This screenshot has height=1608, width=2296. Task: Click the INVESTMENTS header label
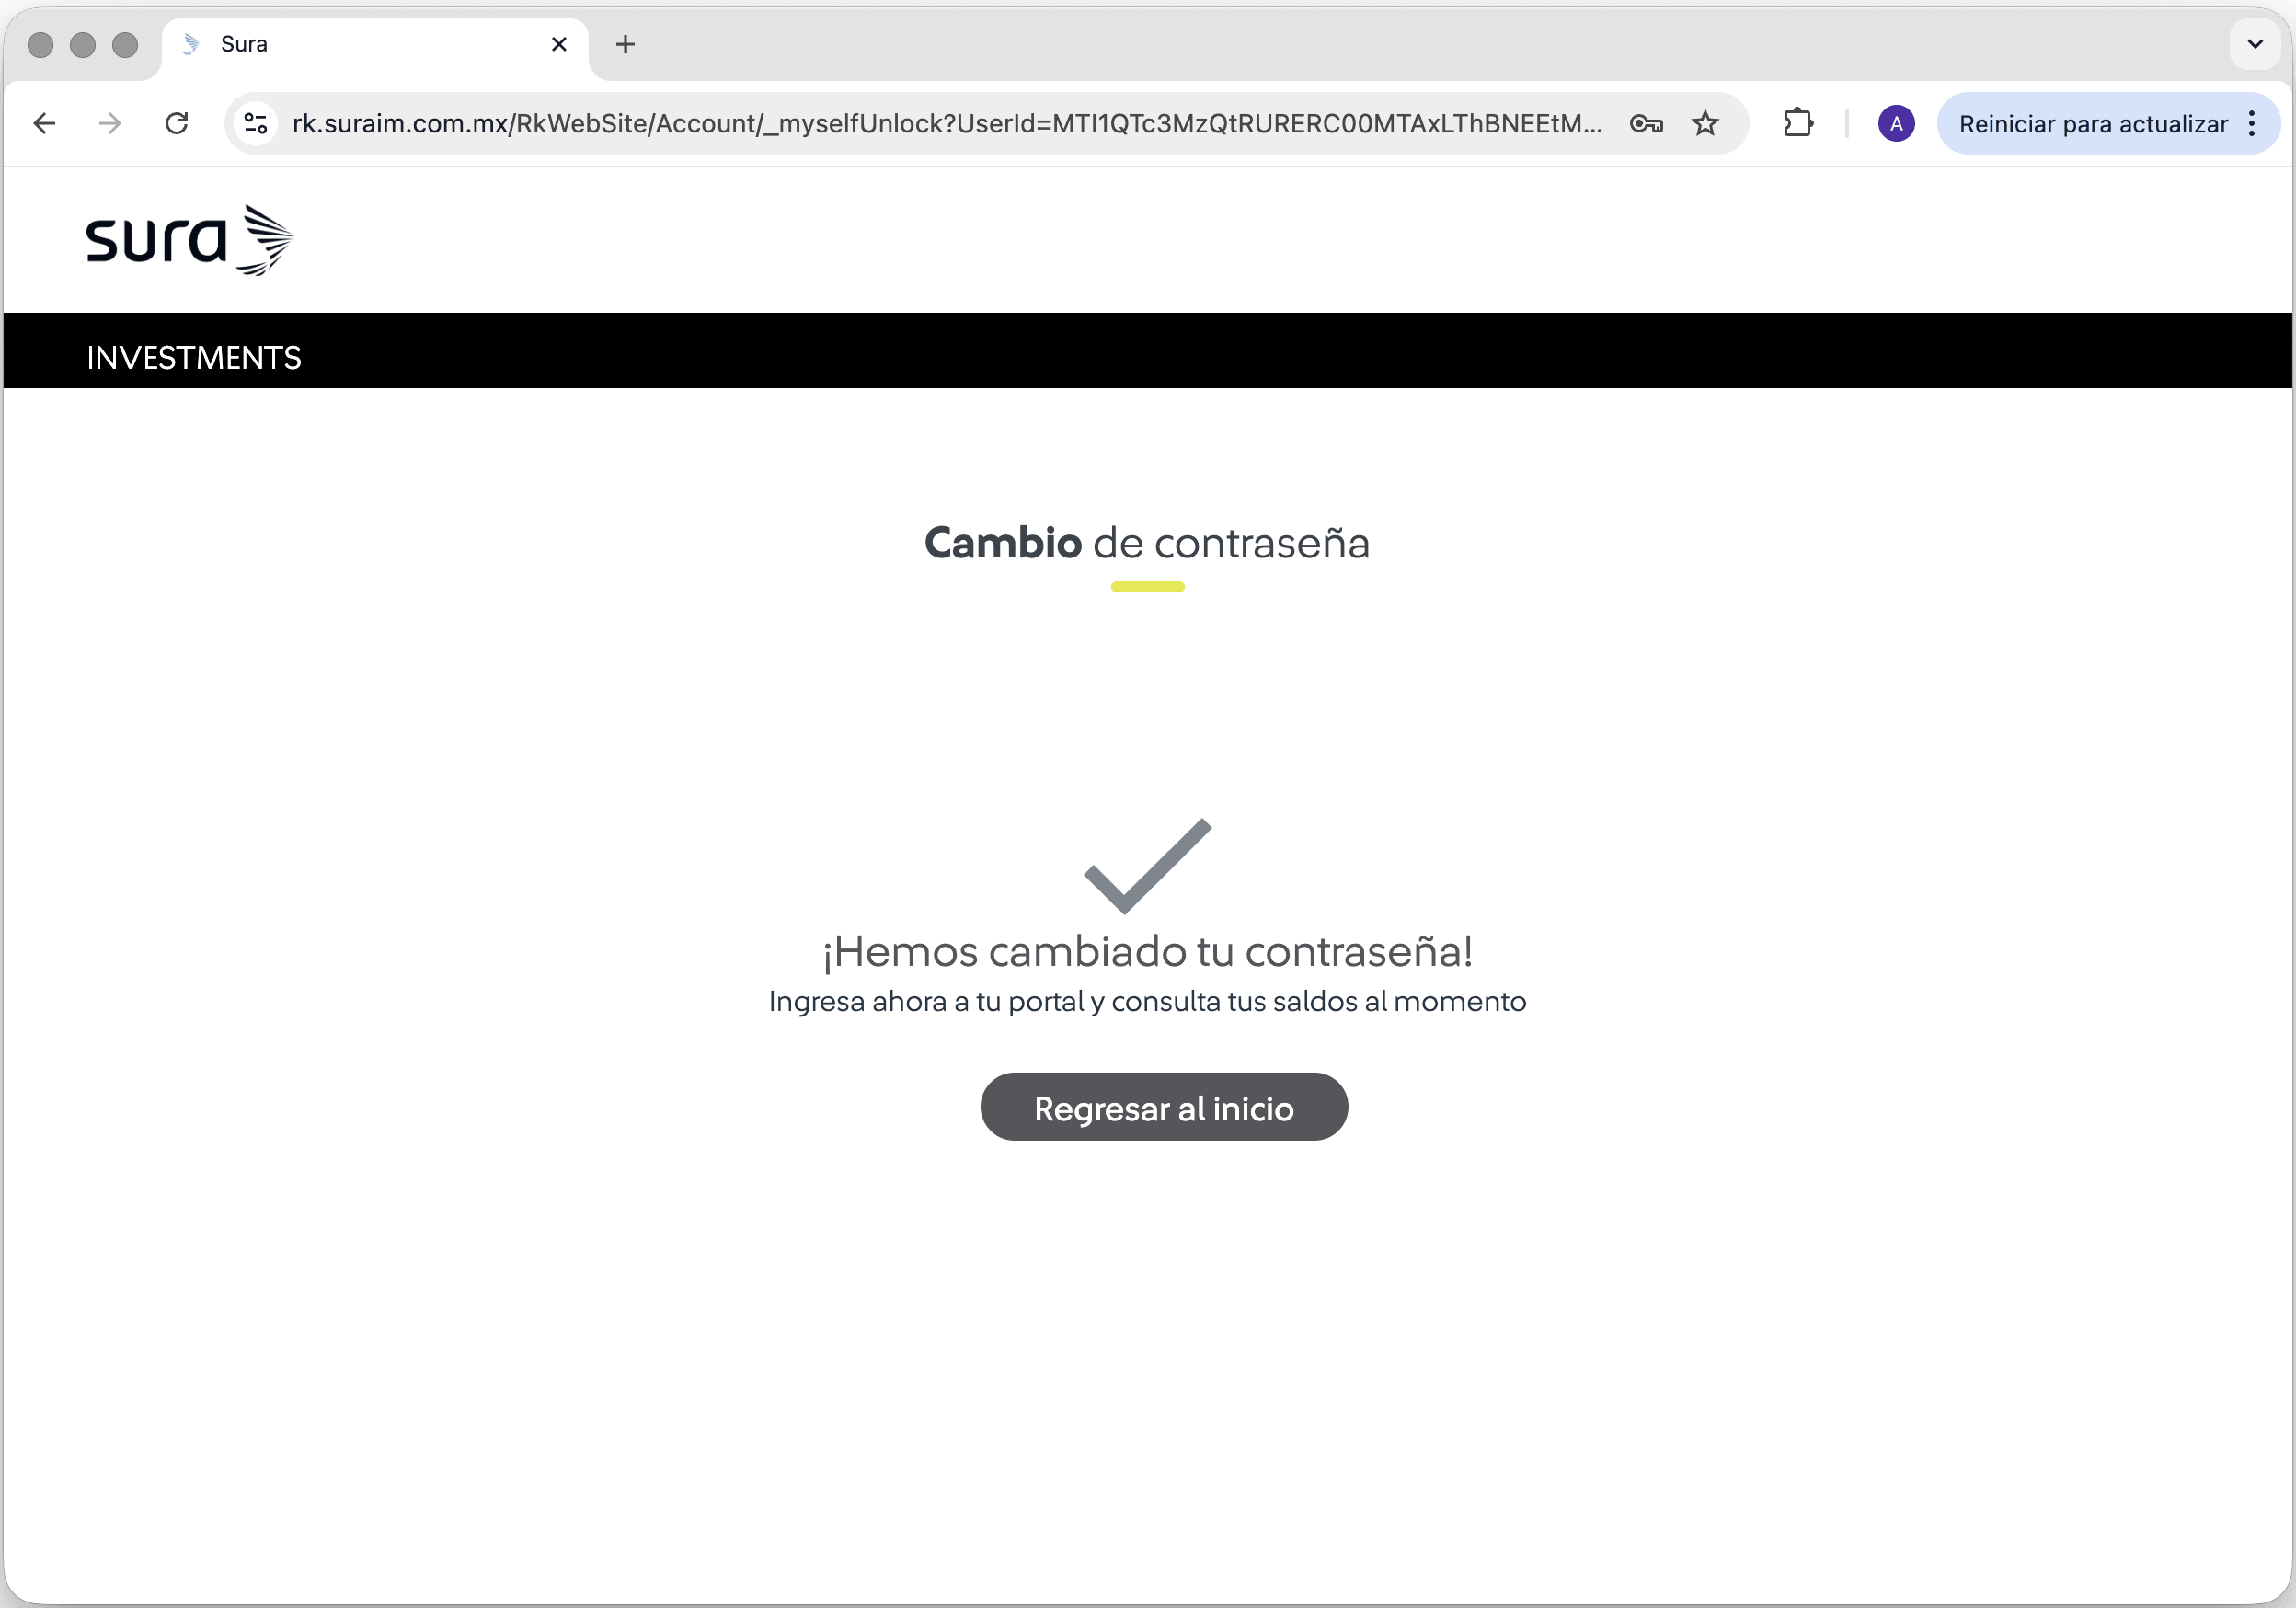[x=194, y=357]
